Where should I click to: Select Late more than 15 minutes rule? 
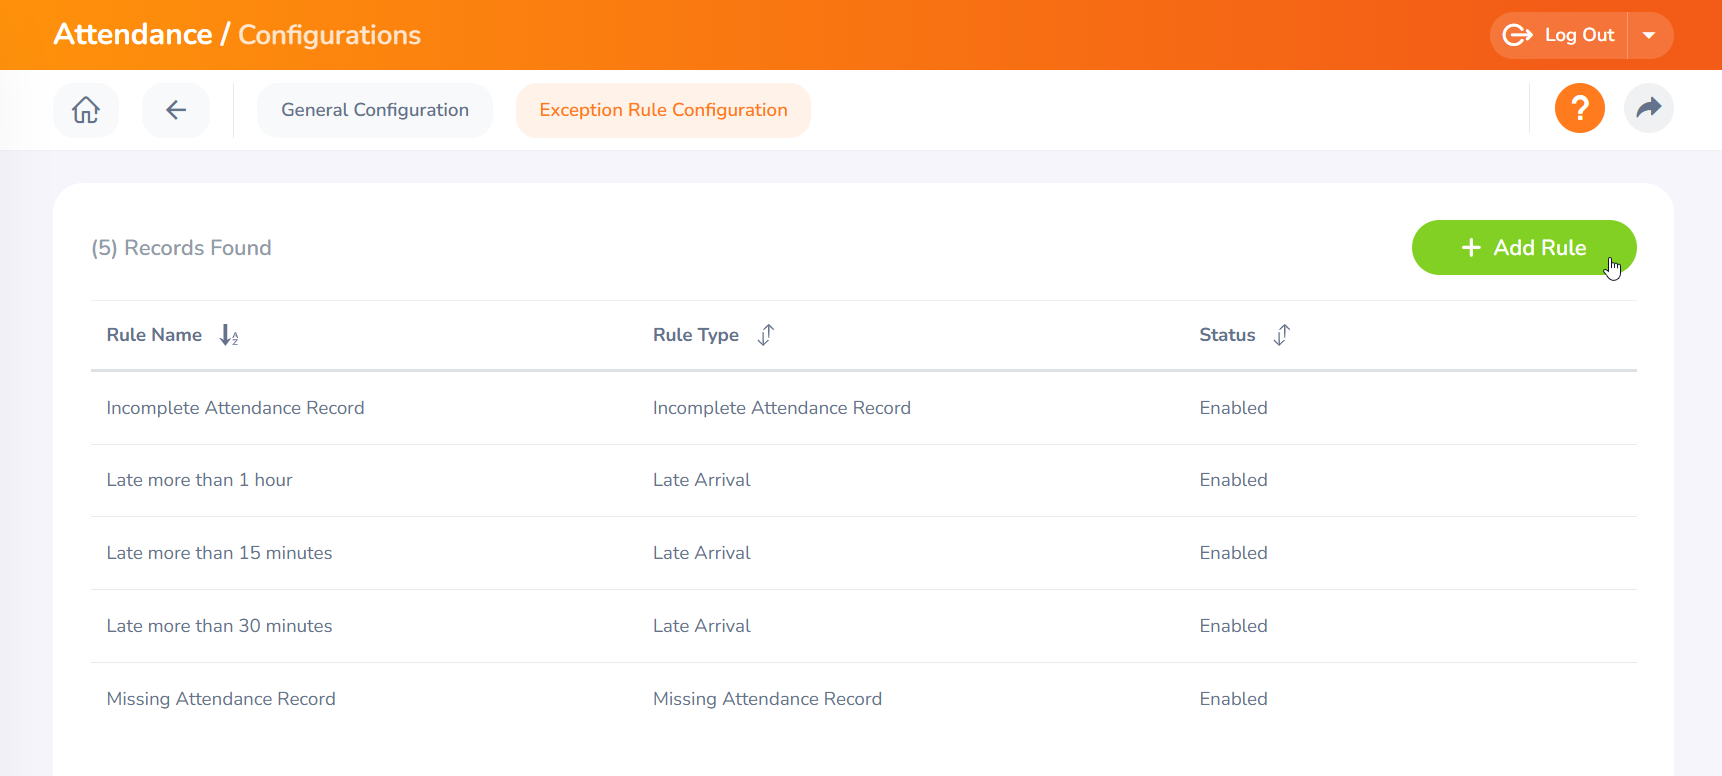pyautogui.click(x=219, y=553)
